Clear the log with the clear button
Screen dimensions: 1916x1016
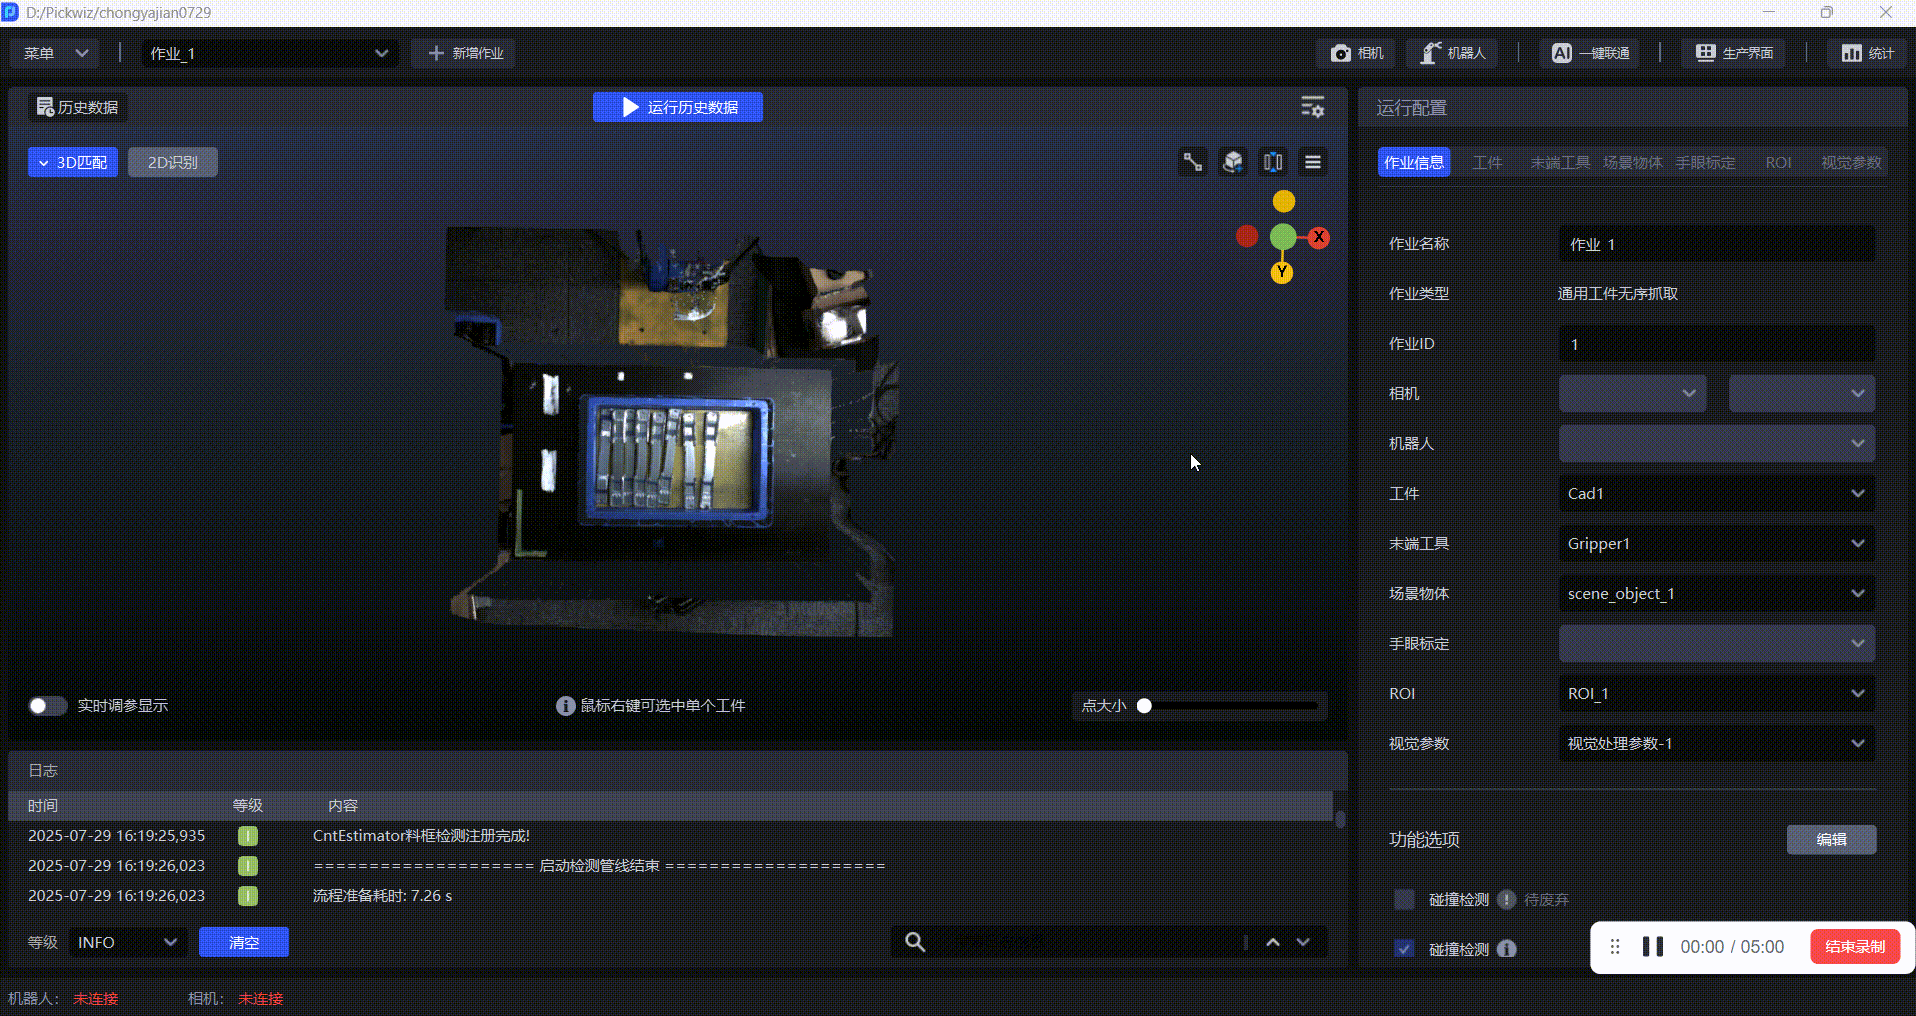click(244, 942)
